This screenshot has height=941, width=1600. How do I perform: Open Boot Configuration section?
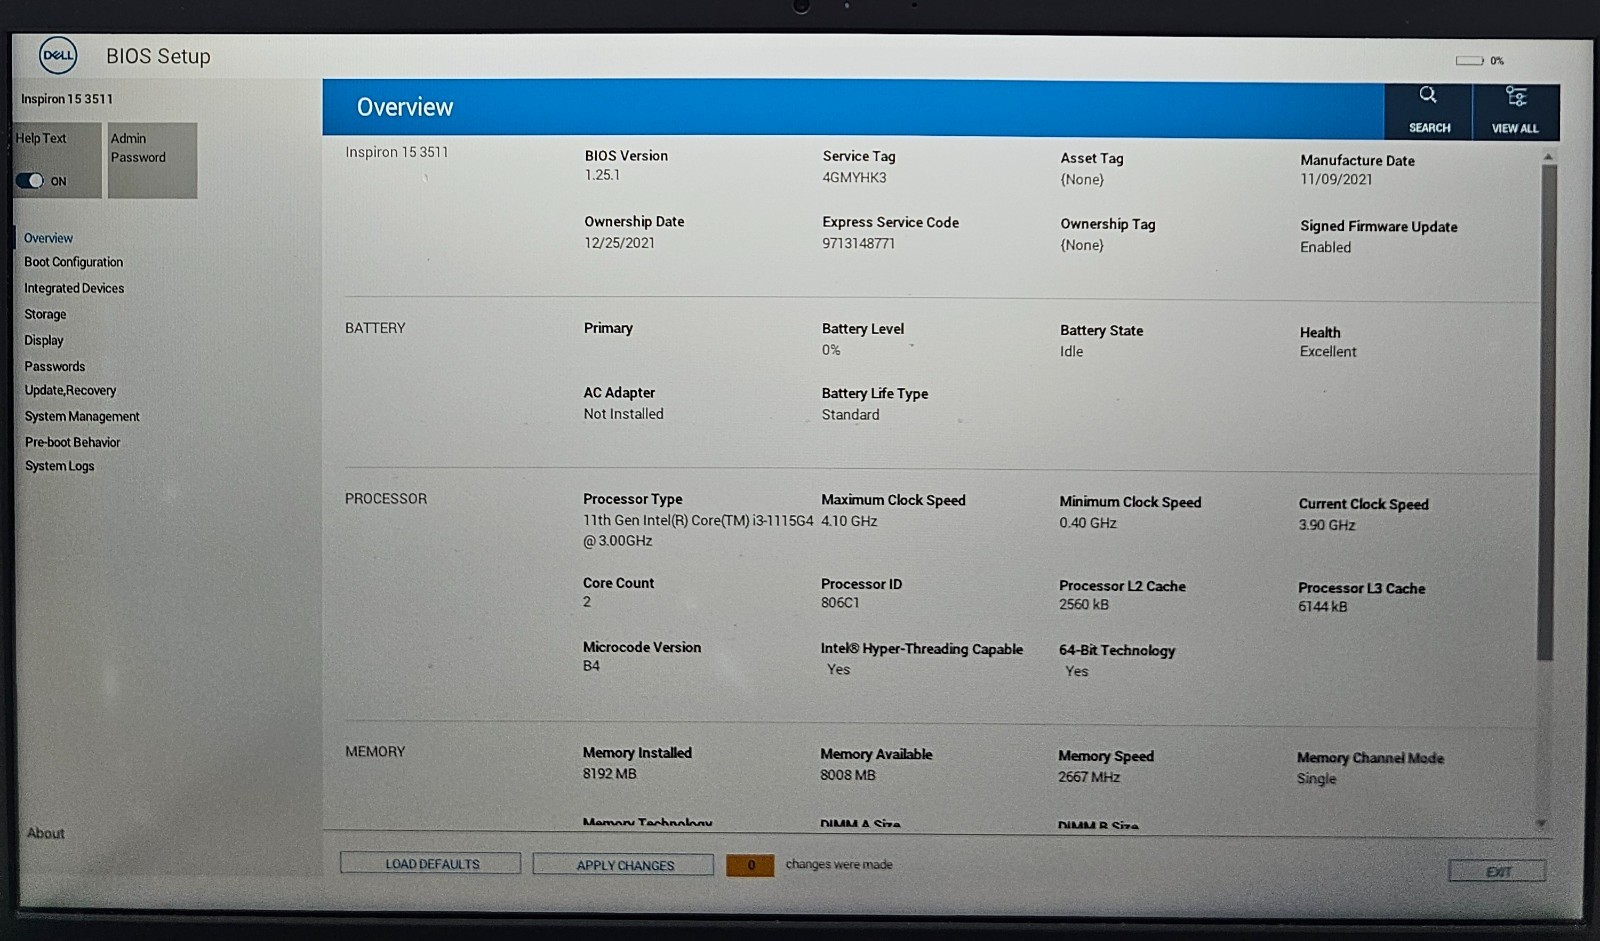click(x=74, y=262)
